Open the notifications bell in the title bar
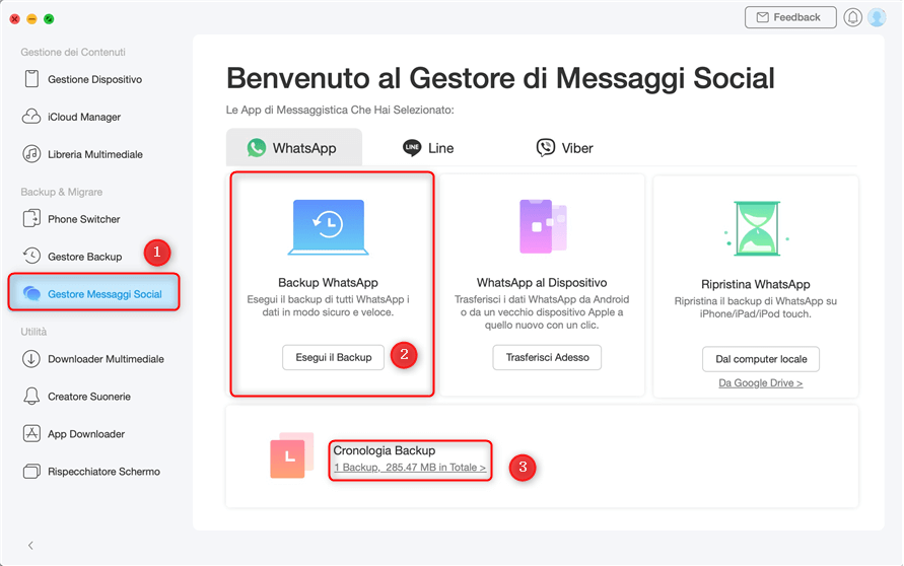This screenshot has height=566, width=904. click(853, 17)
